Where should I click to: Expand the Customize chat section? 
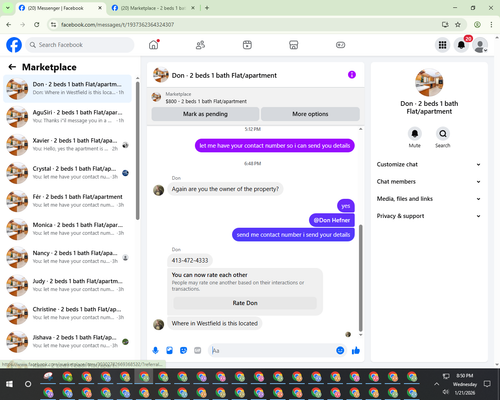[x=429, y=164]
